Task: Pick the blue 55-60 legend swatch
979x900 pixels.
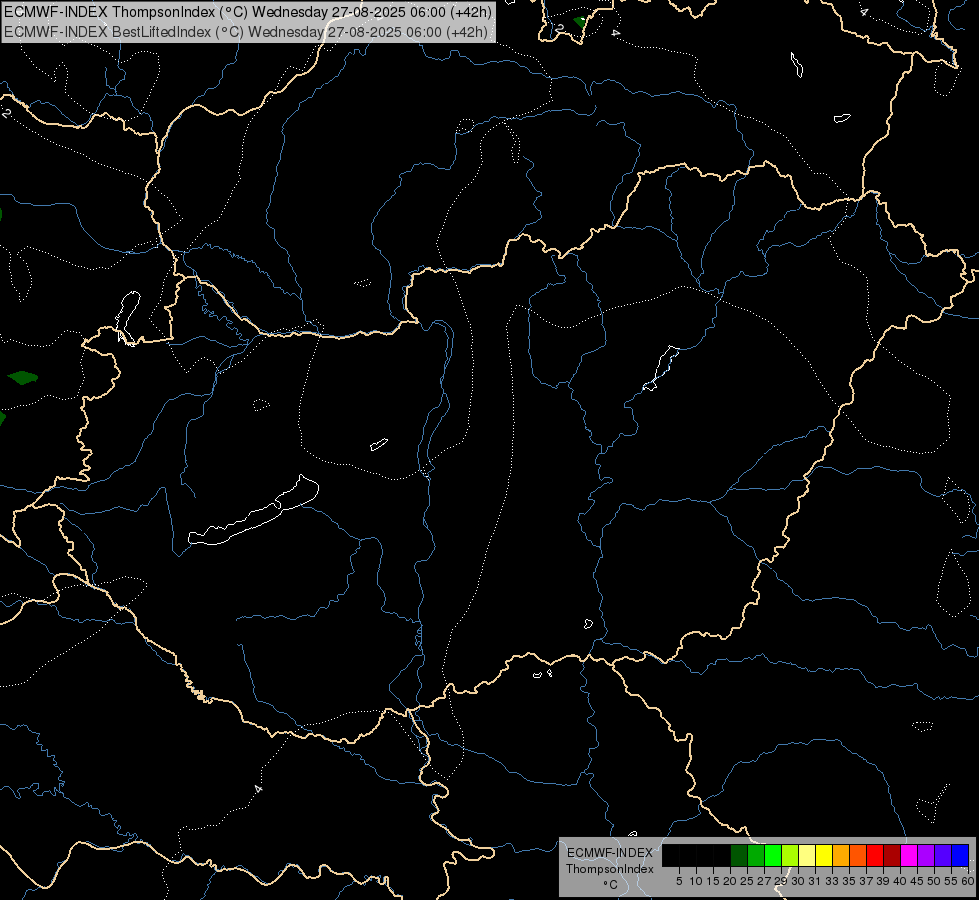Action: (x=960, y=855)
